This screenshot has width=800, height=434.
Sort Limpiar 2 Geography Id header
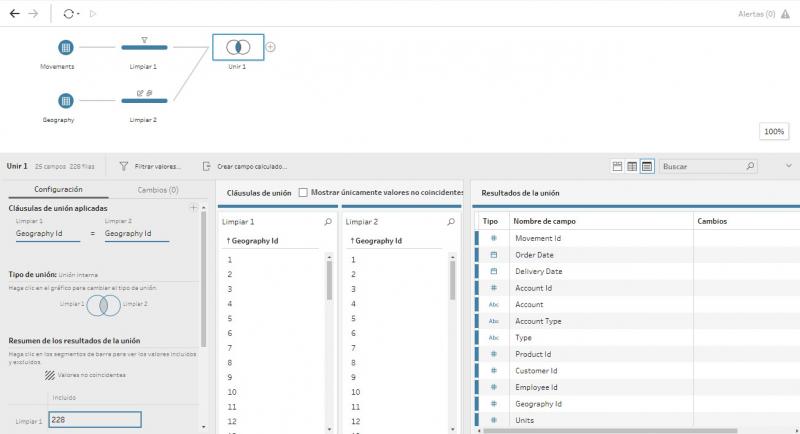pyautogui.click(x=376, y=241)
